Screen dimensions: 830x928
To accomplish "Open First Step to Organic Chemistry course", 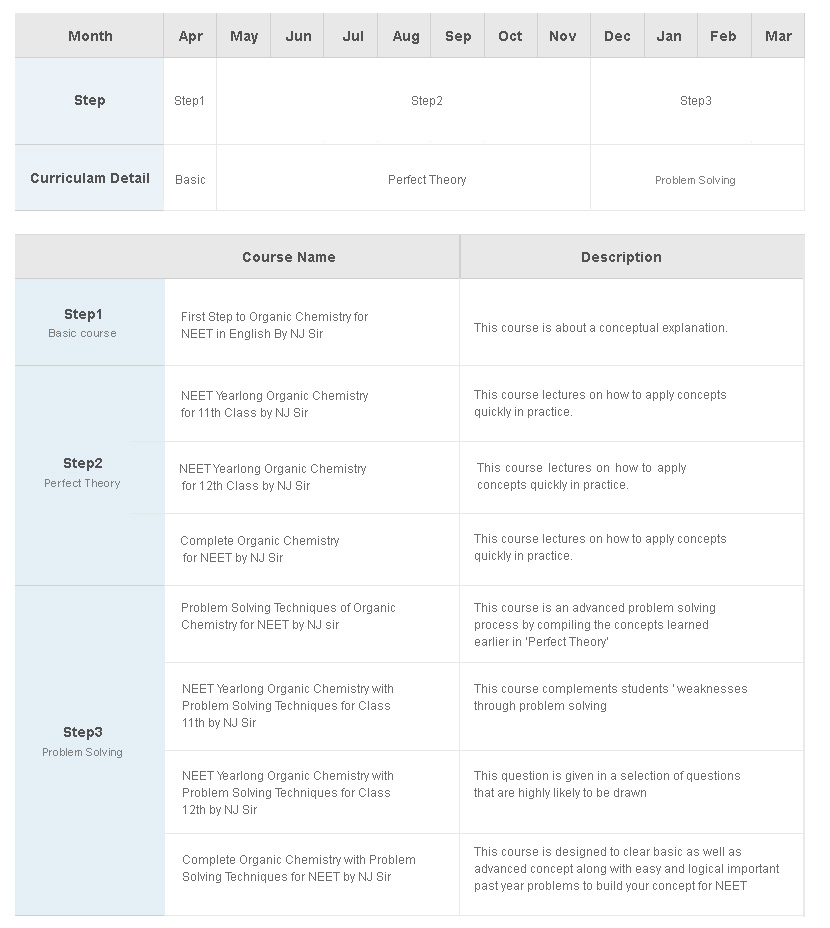I will 274,325.
